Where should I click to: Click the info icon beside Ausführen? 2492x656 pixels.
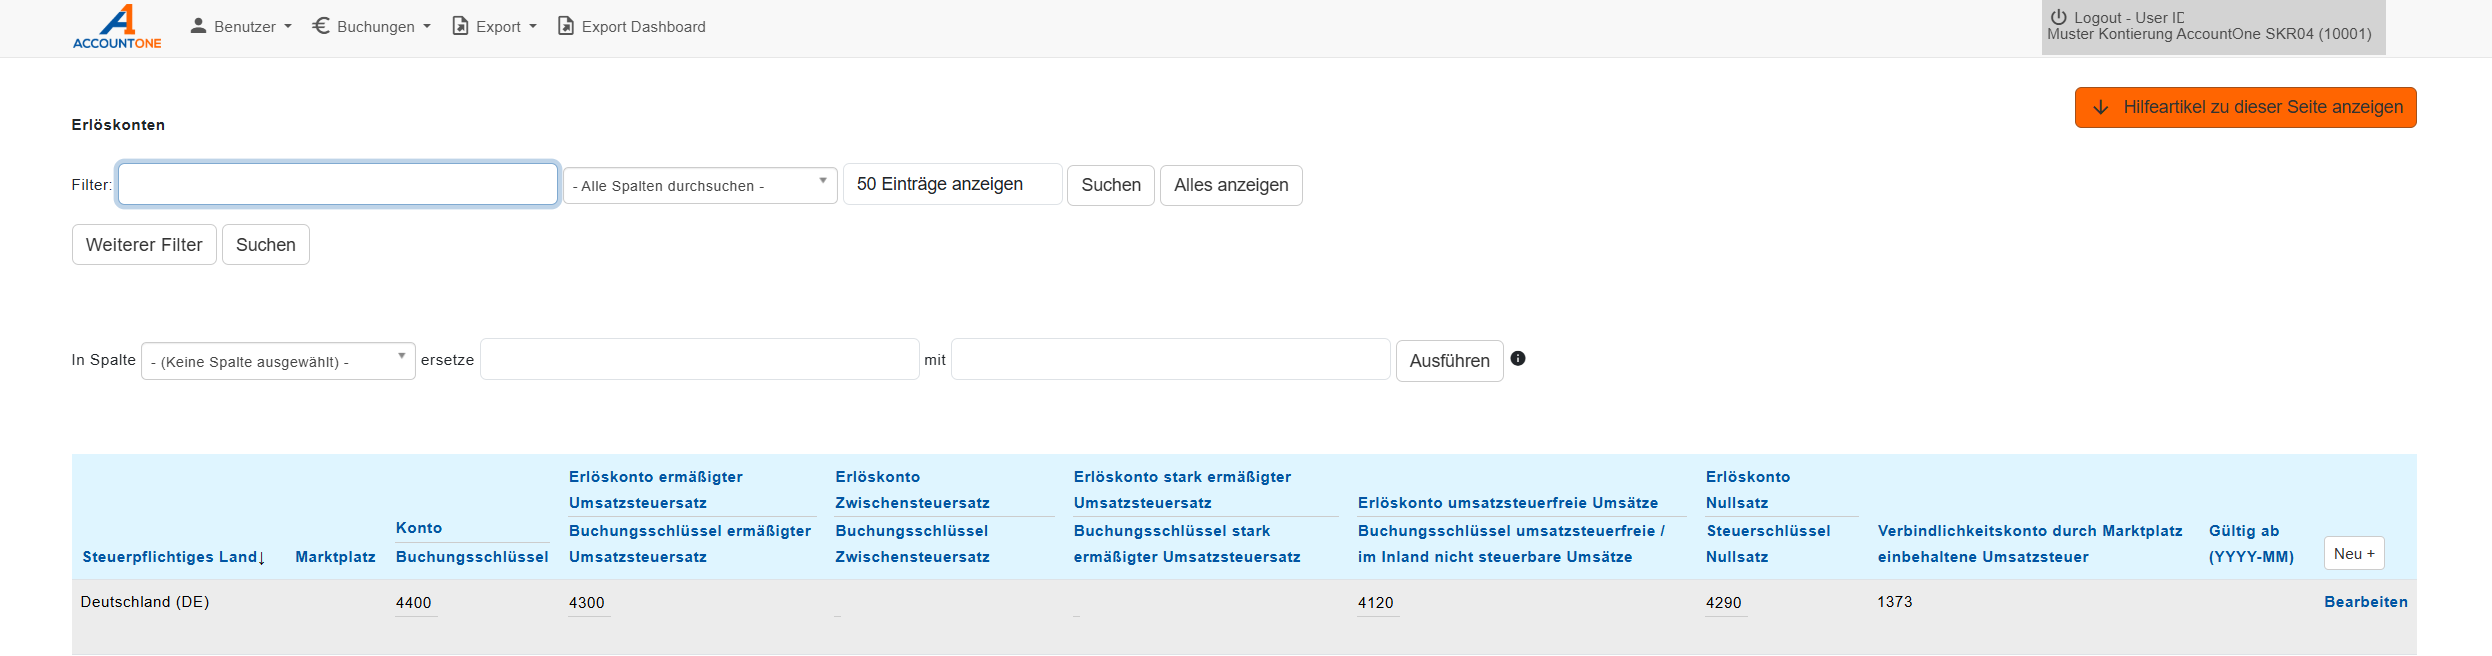tap(1518, 359)
